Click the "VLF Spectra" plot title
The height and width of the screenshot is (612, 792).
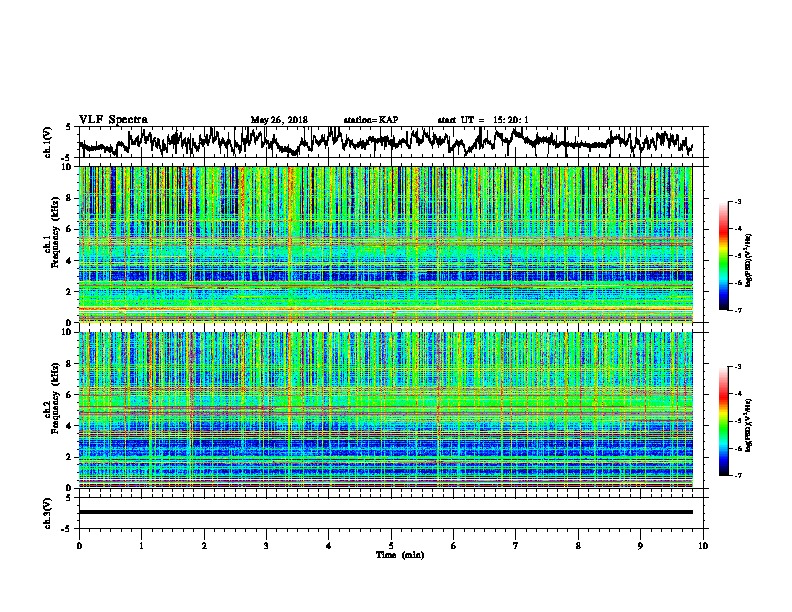point(113,120)
